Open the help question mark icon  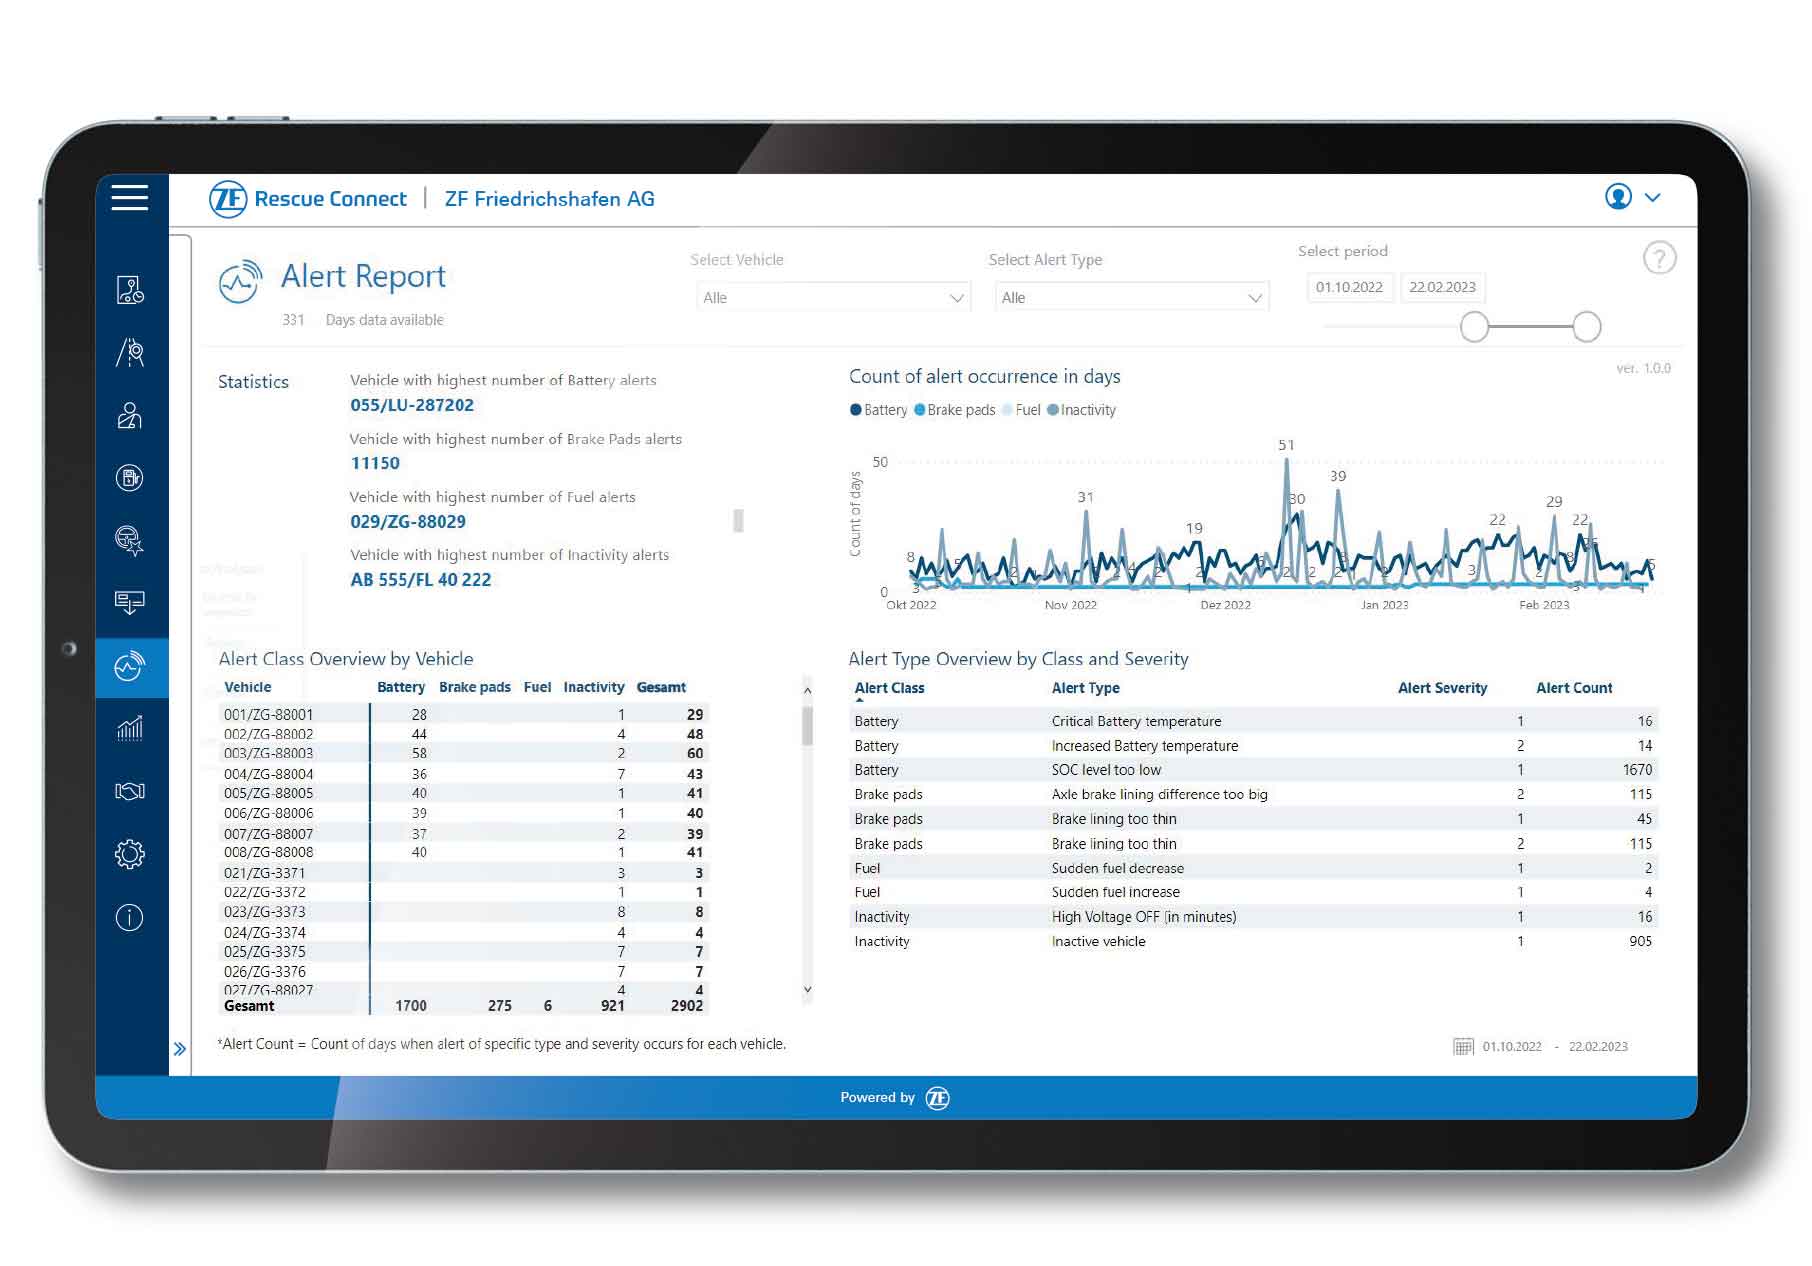(x=1660, y=257)
